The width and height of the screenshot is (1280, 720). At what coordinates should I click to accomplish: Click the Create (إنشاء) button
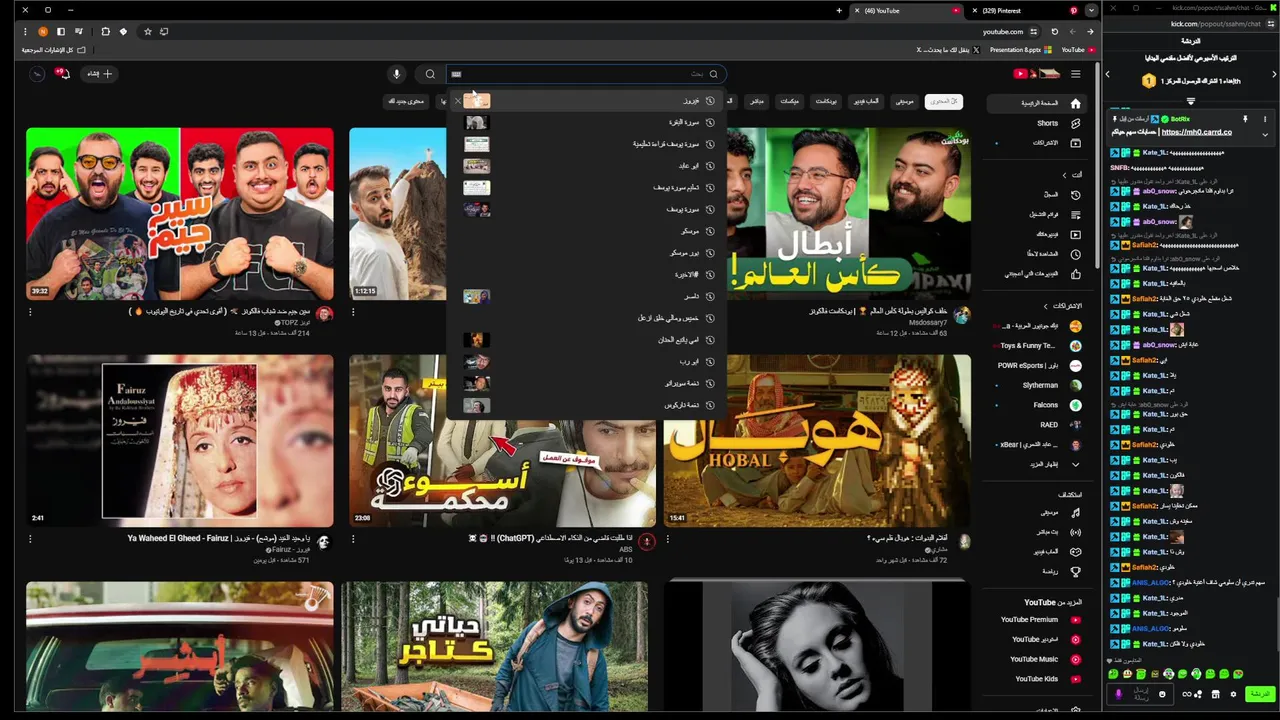click(98, 74)
